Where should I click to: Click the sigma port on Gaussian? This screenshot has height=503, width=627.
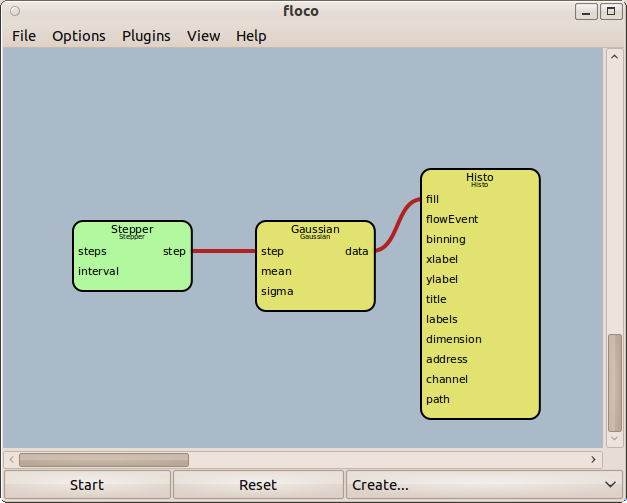277,291
